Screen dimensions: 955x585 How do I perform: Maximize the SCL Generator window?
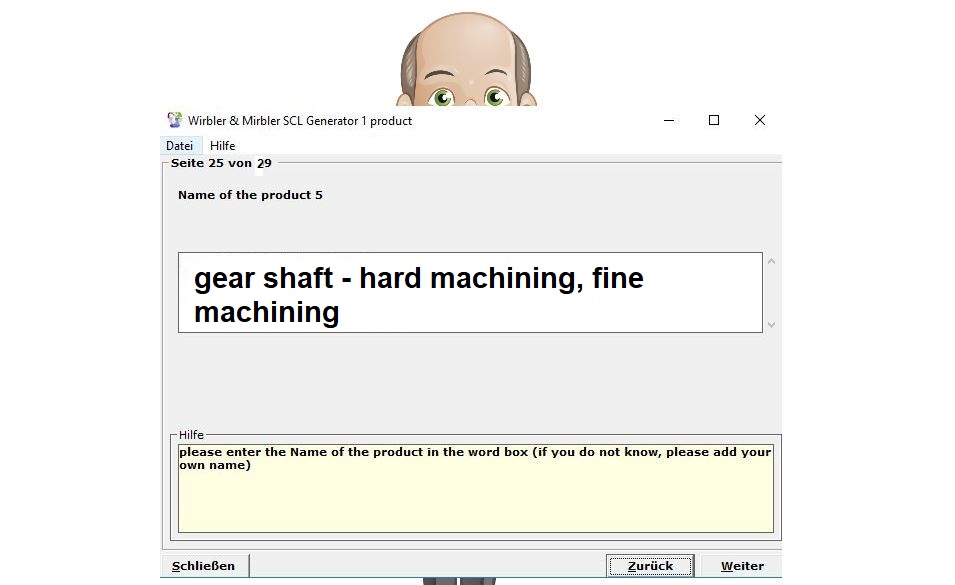coord(714,120)
